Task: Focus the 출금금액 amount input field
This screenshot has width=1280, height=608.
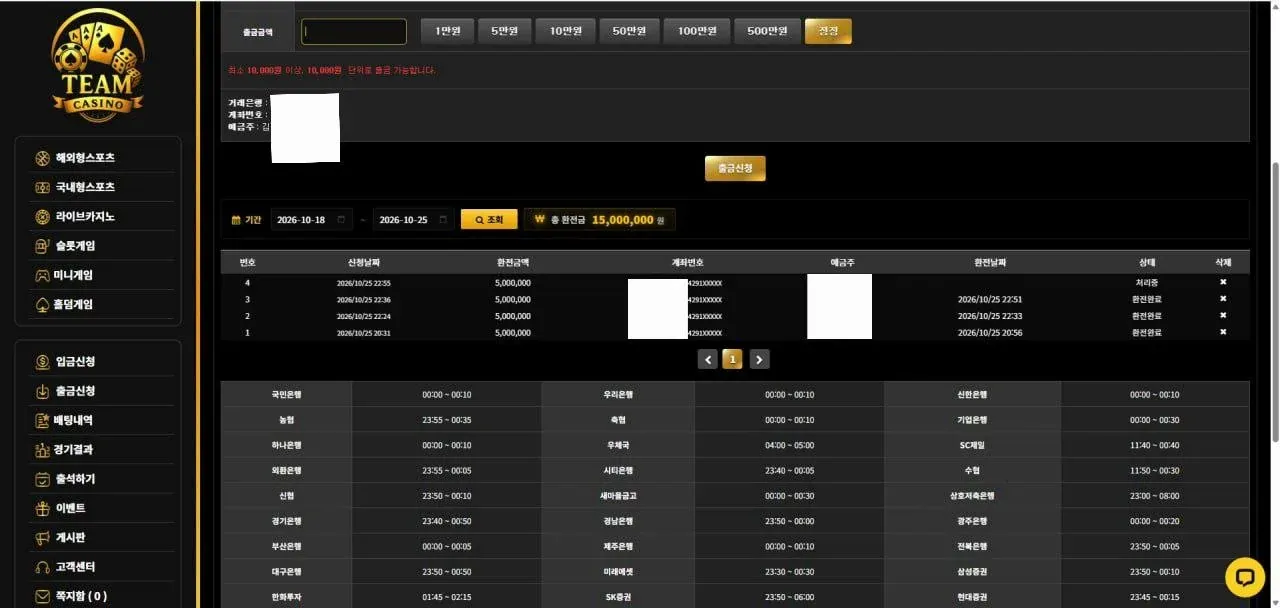Action: tap(354, 32)
